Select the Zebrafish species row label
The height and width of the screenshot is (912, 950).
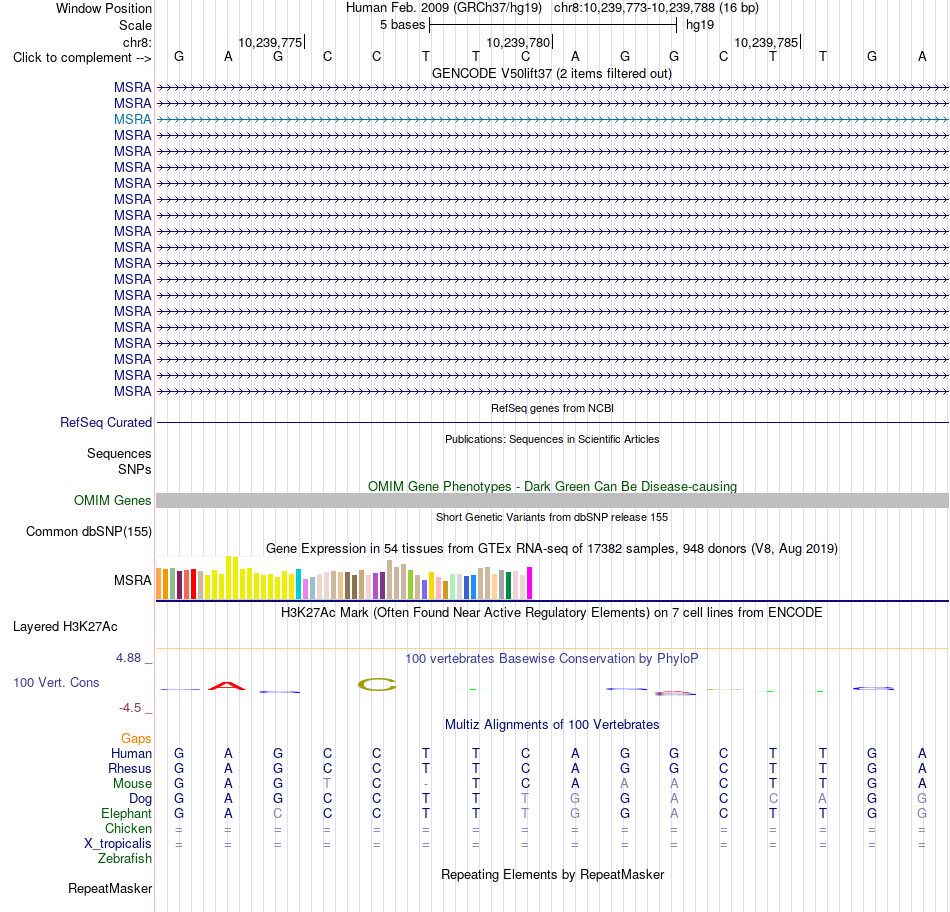tap(125, 859)
